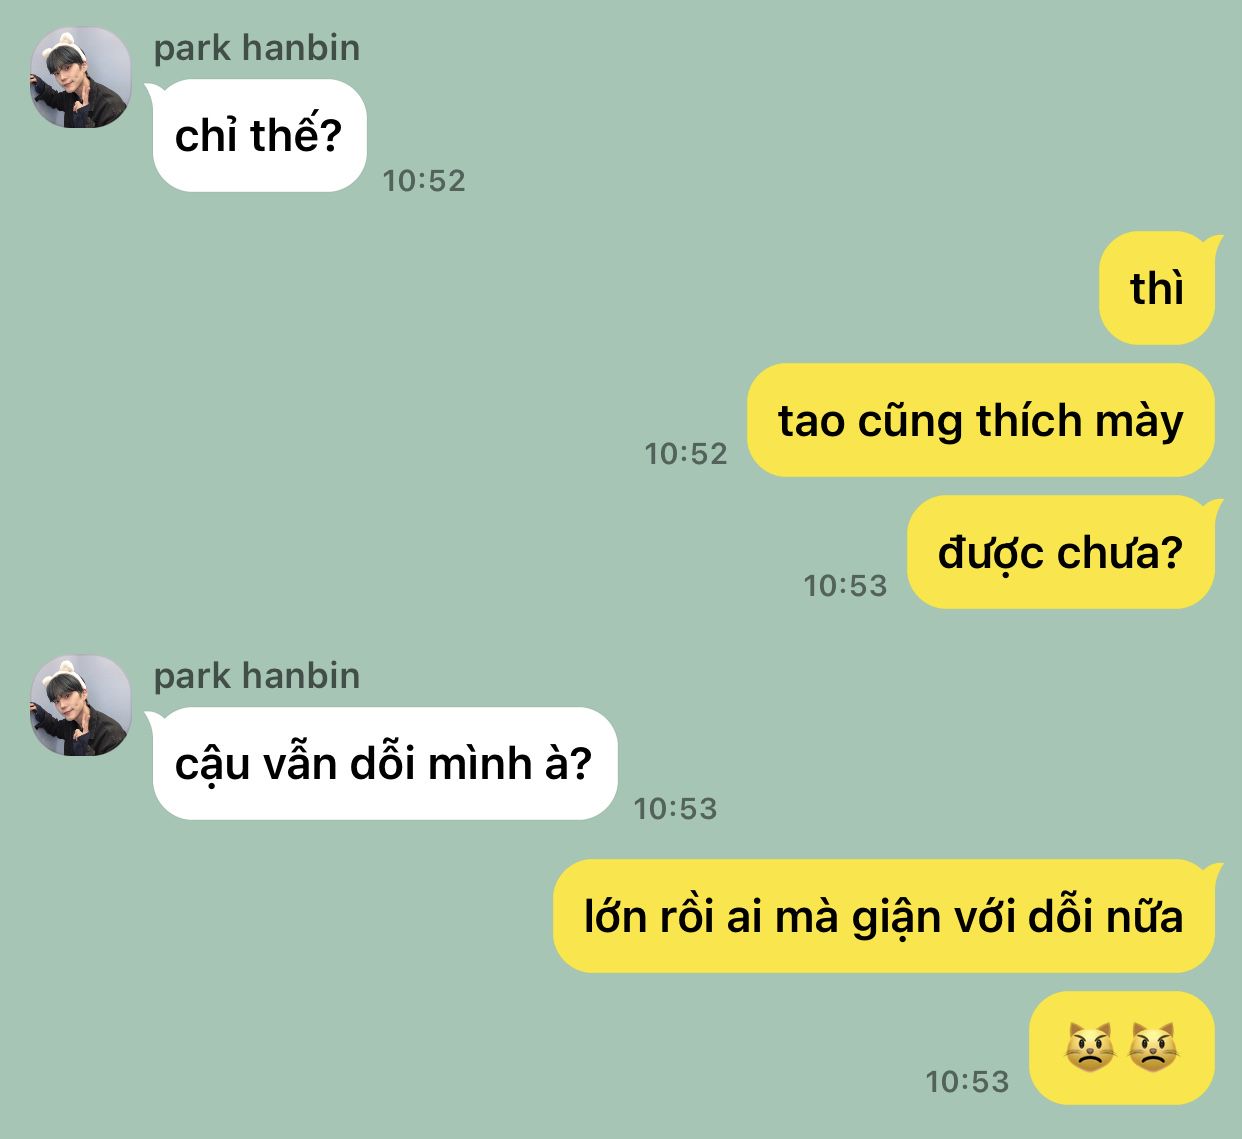Select the 'được chưa?' message bubble

tap(1064, 552)
